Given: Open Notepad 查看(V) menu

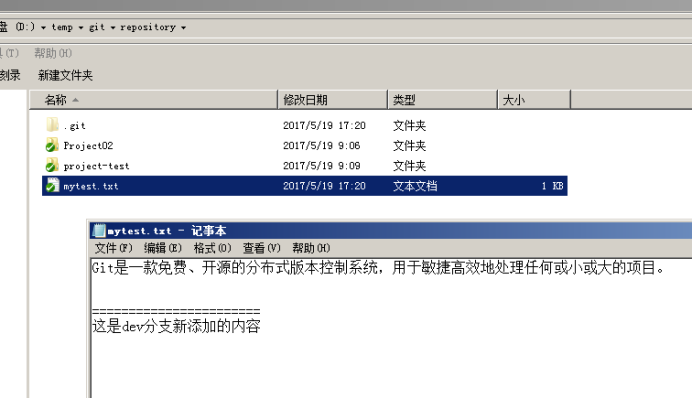Looking at the screenshot, I should [x=262, y=248].
